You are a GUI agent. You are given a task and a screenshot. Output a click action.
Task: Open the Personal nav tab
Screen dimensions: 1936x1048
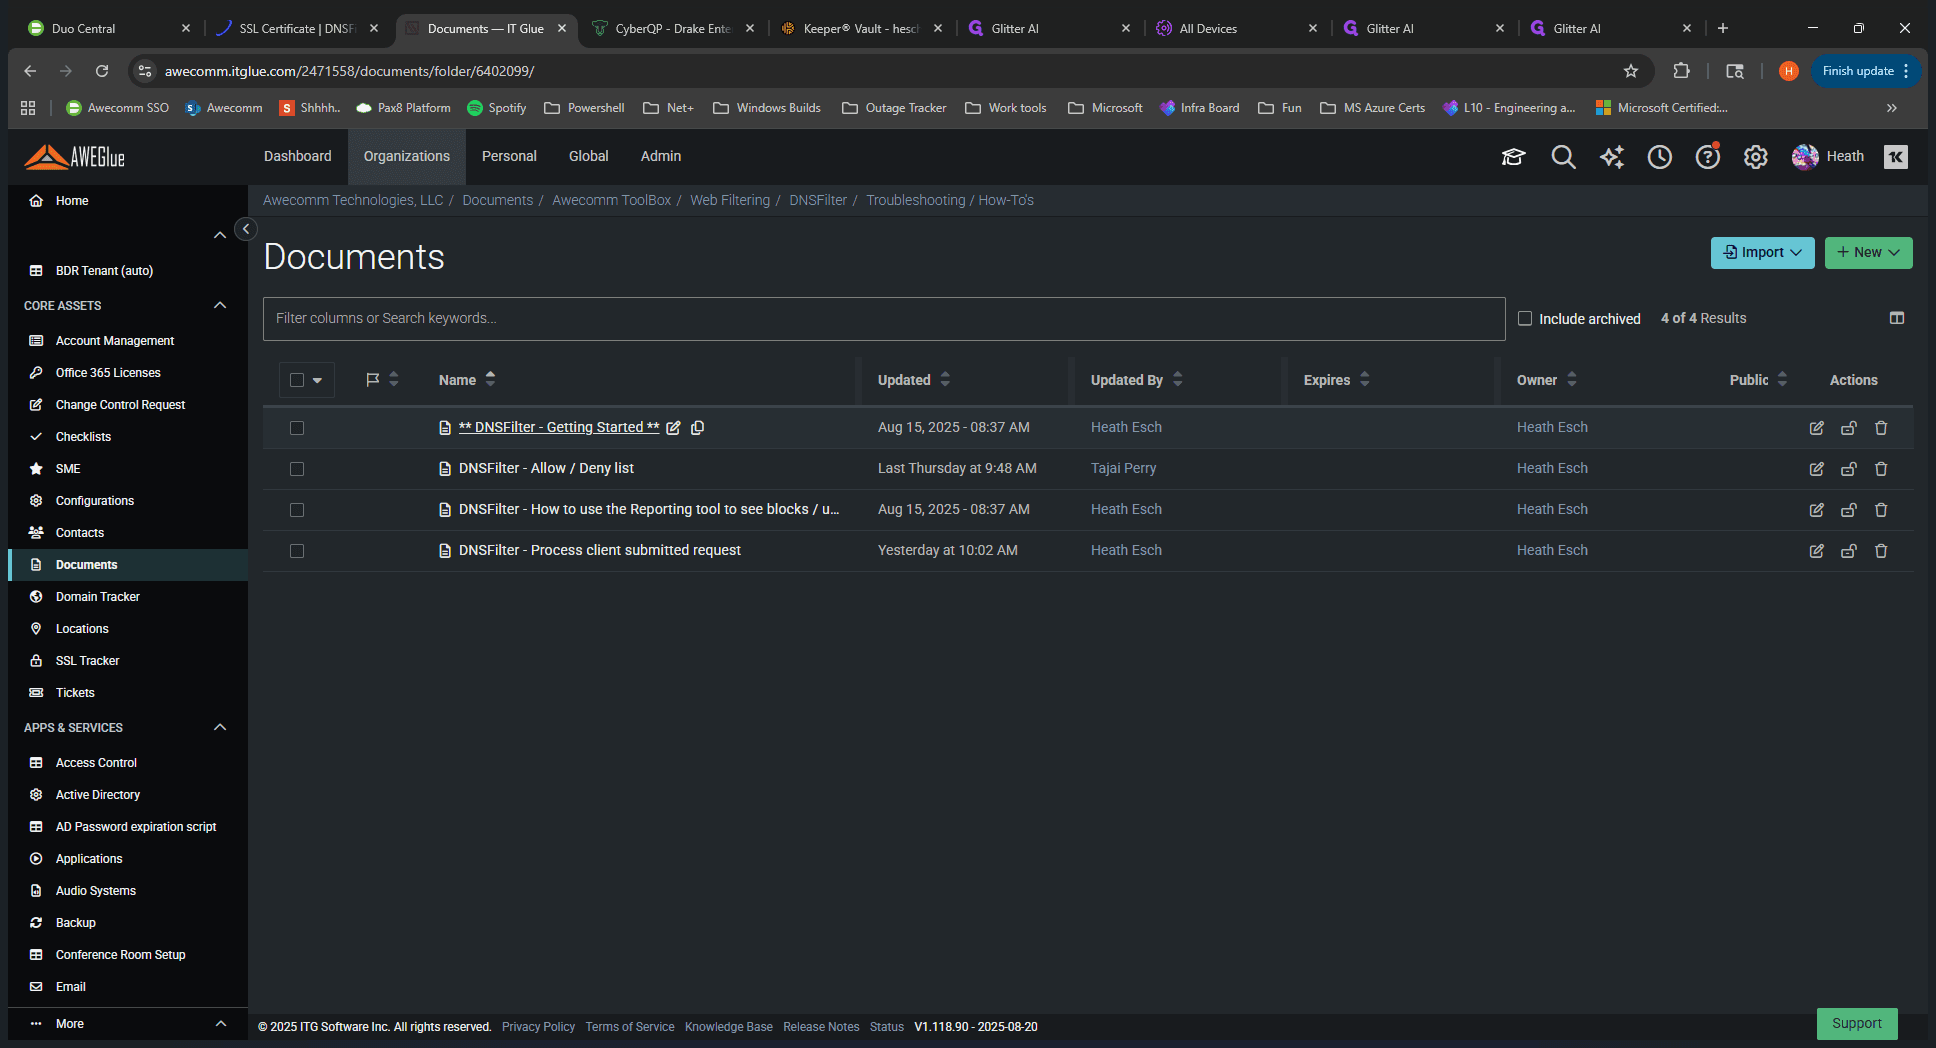(x=509, y=156)
